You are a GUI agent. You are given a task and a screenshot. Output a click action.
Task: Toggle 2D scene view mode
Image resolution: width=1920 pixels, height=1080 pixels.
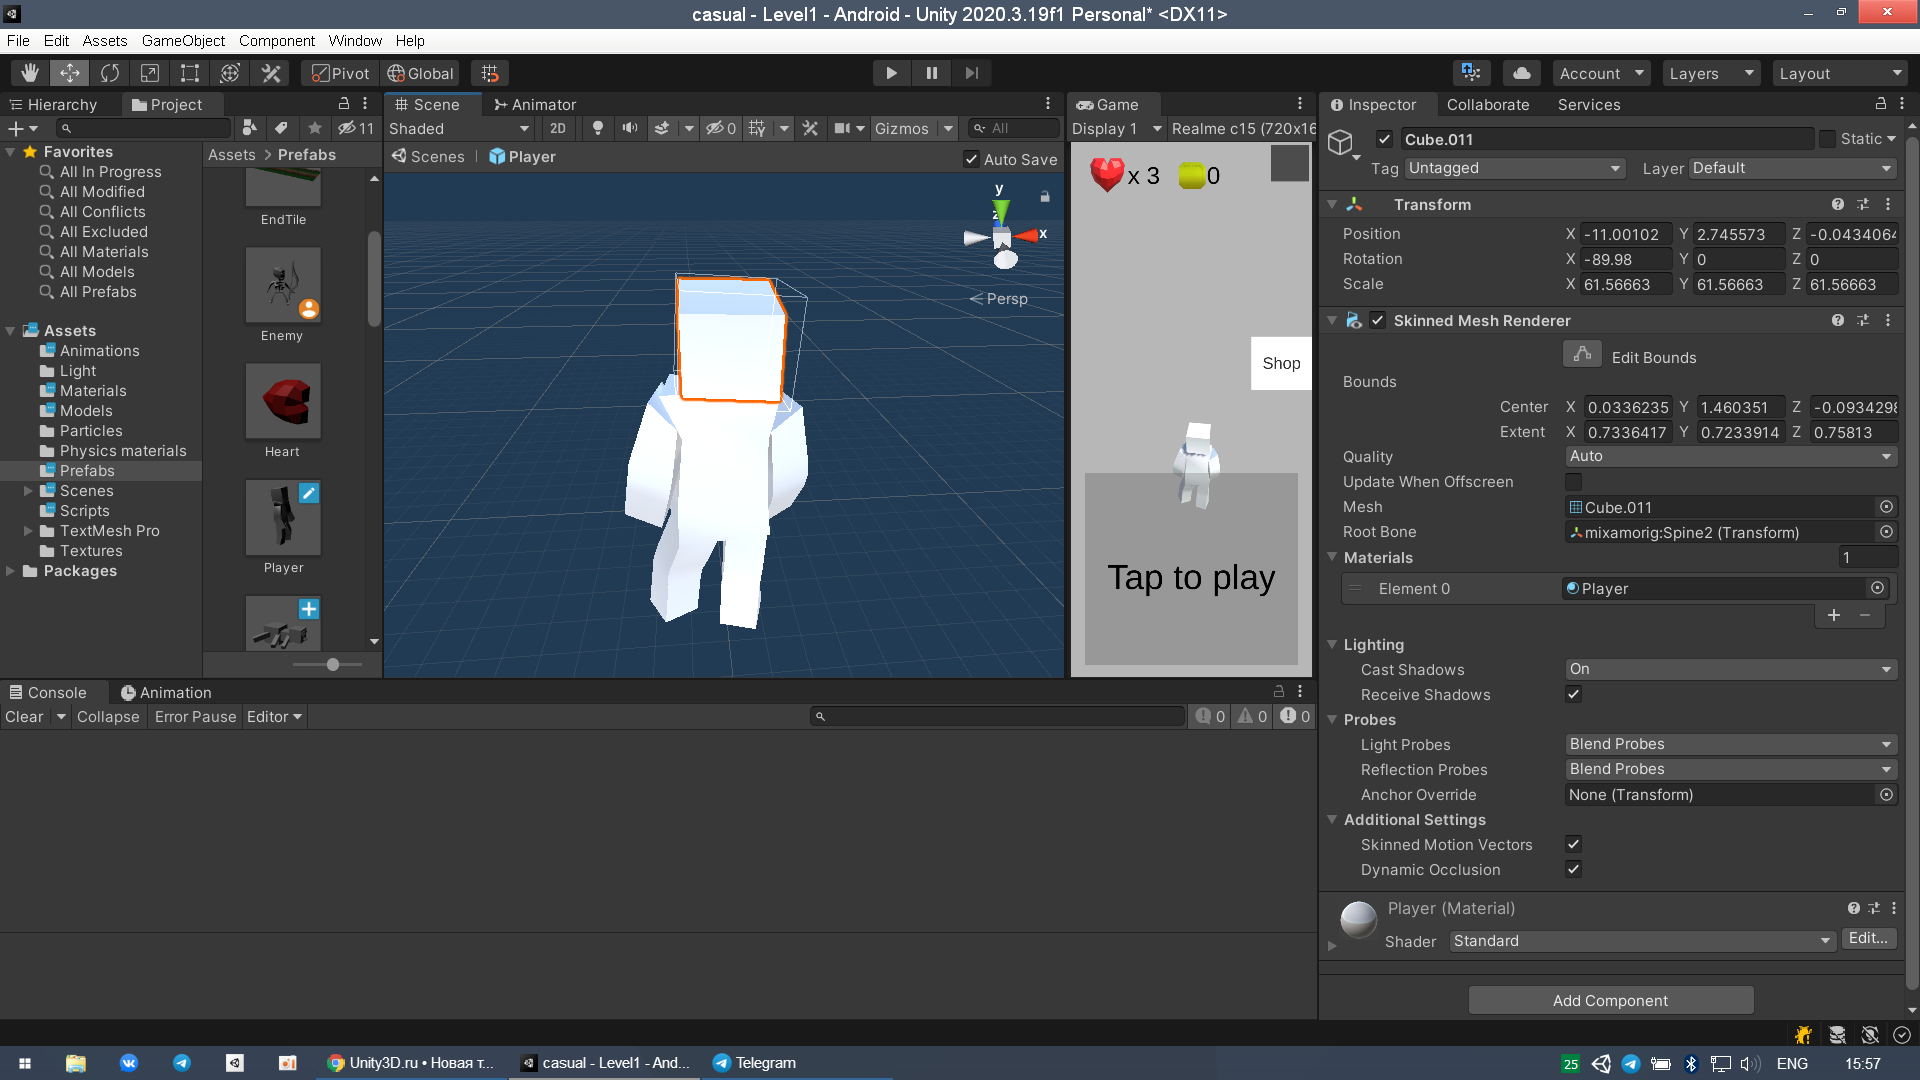click(x=558, y=128)
